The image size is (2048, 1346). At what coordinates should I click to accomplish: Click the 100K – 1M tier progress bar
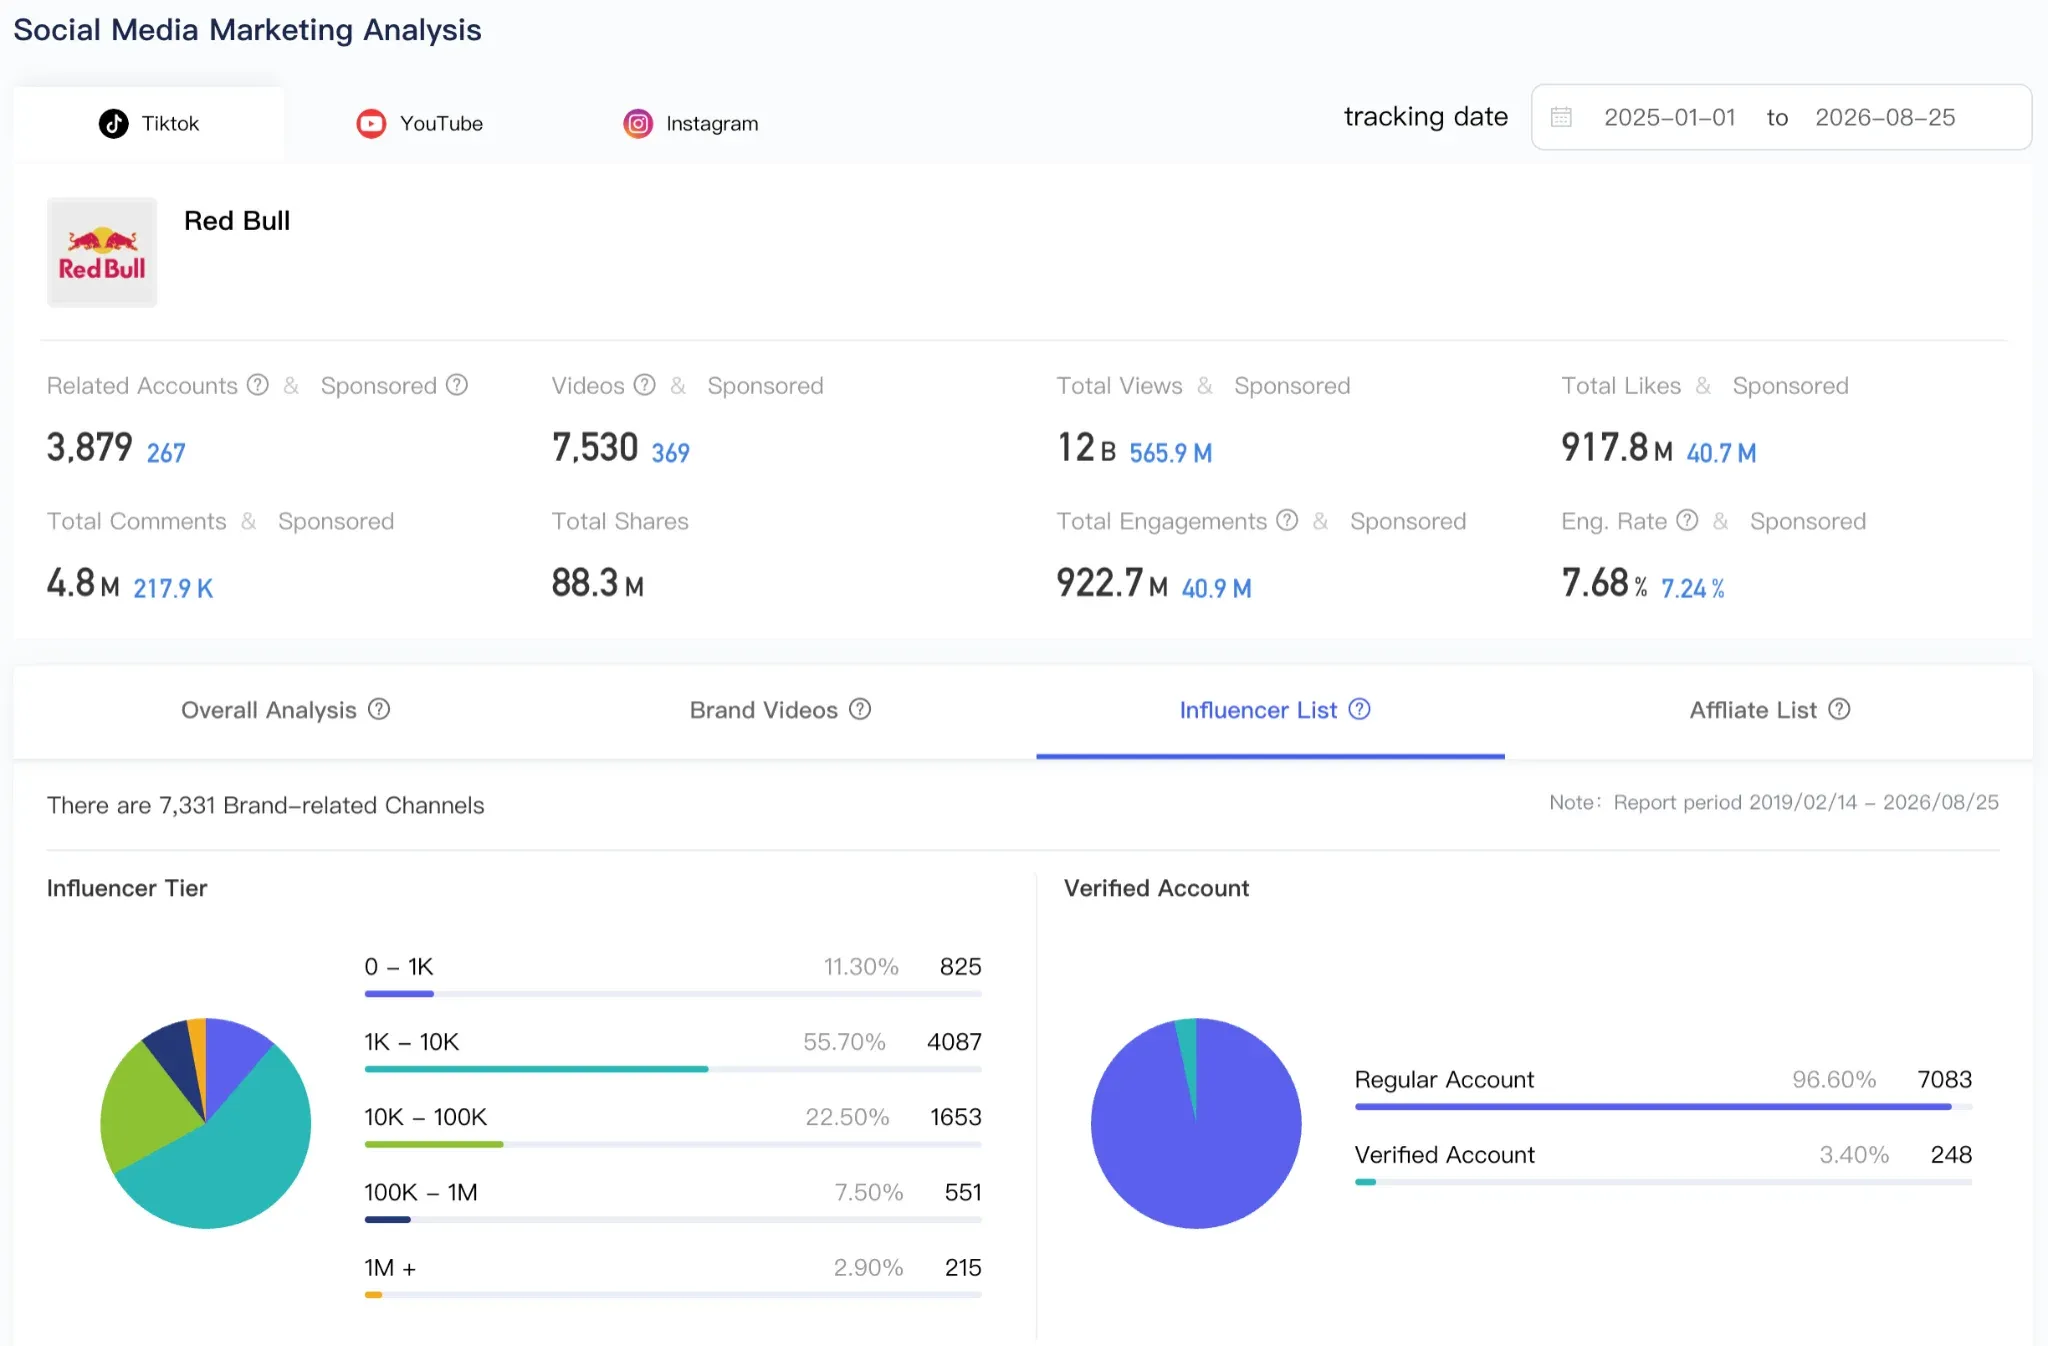673,1219
